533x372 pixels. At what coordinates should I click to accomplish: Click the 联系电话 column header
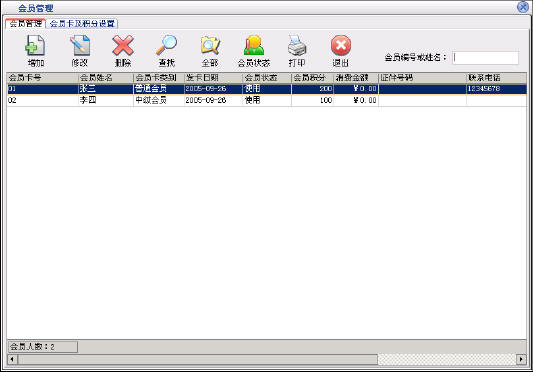(497, 78)
